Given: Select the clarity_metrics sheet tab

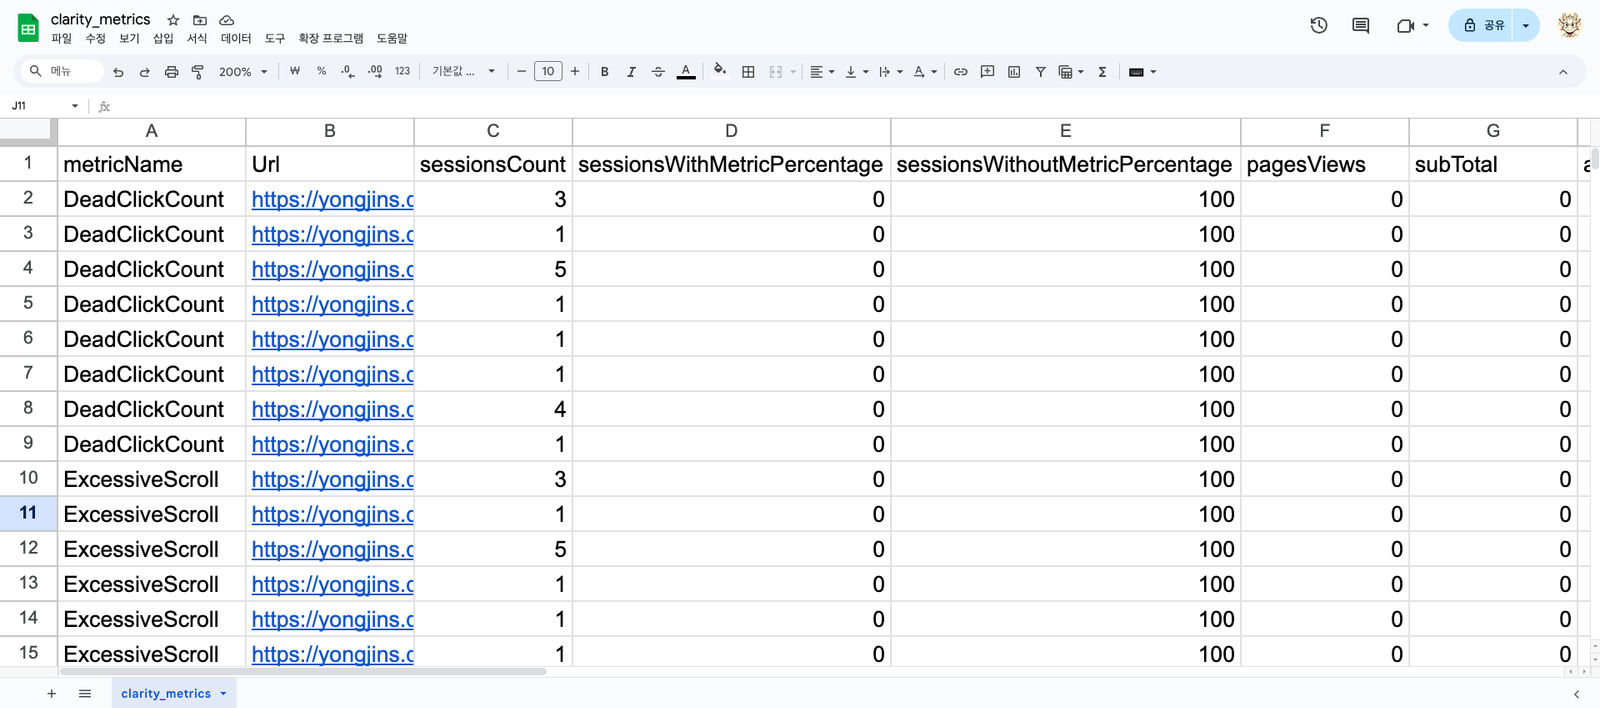Looking at the screenshot, I should [166, 693].
